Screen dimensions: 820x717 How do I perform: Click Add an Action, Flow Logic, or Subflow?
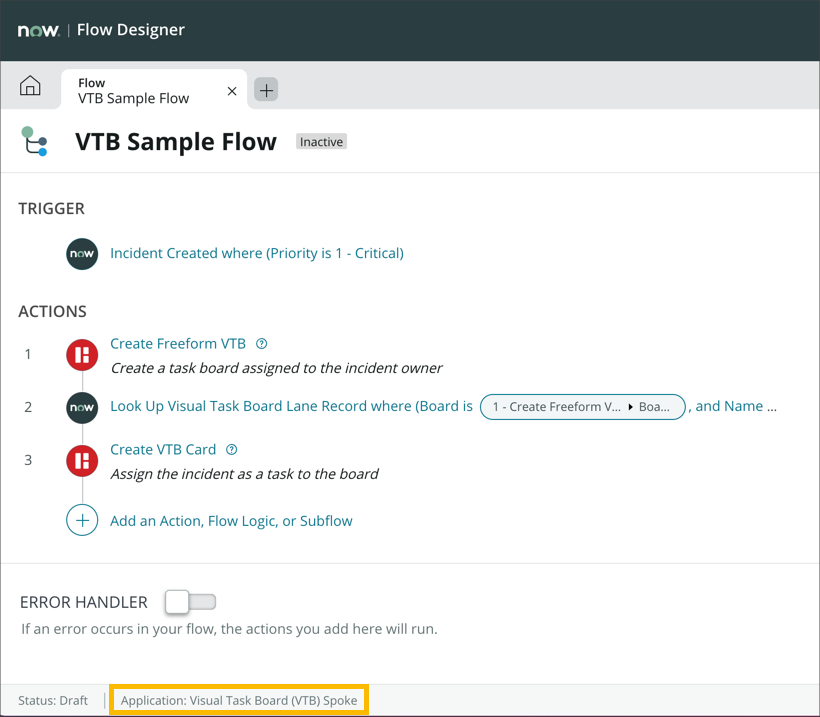pos(231,520)
